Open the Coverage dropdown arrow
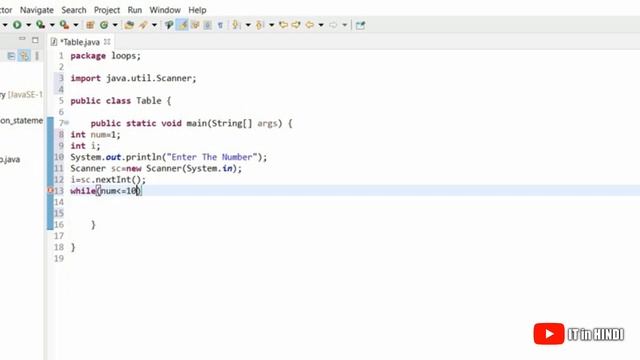This screenshot has width=640, height=360. pyautogui.click(x=52, y=25)
